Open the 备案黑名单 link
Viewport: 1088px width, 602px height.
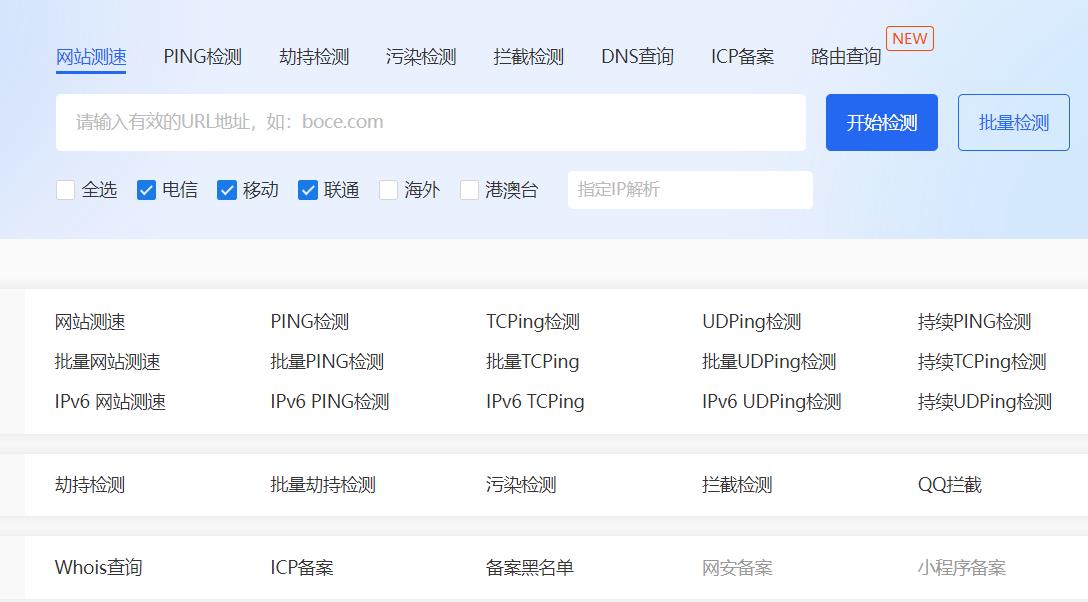pyautogui.click(x=530, y=568)
